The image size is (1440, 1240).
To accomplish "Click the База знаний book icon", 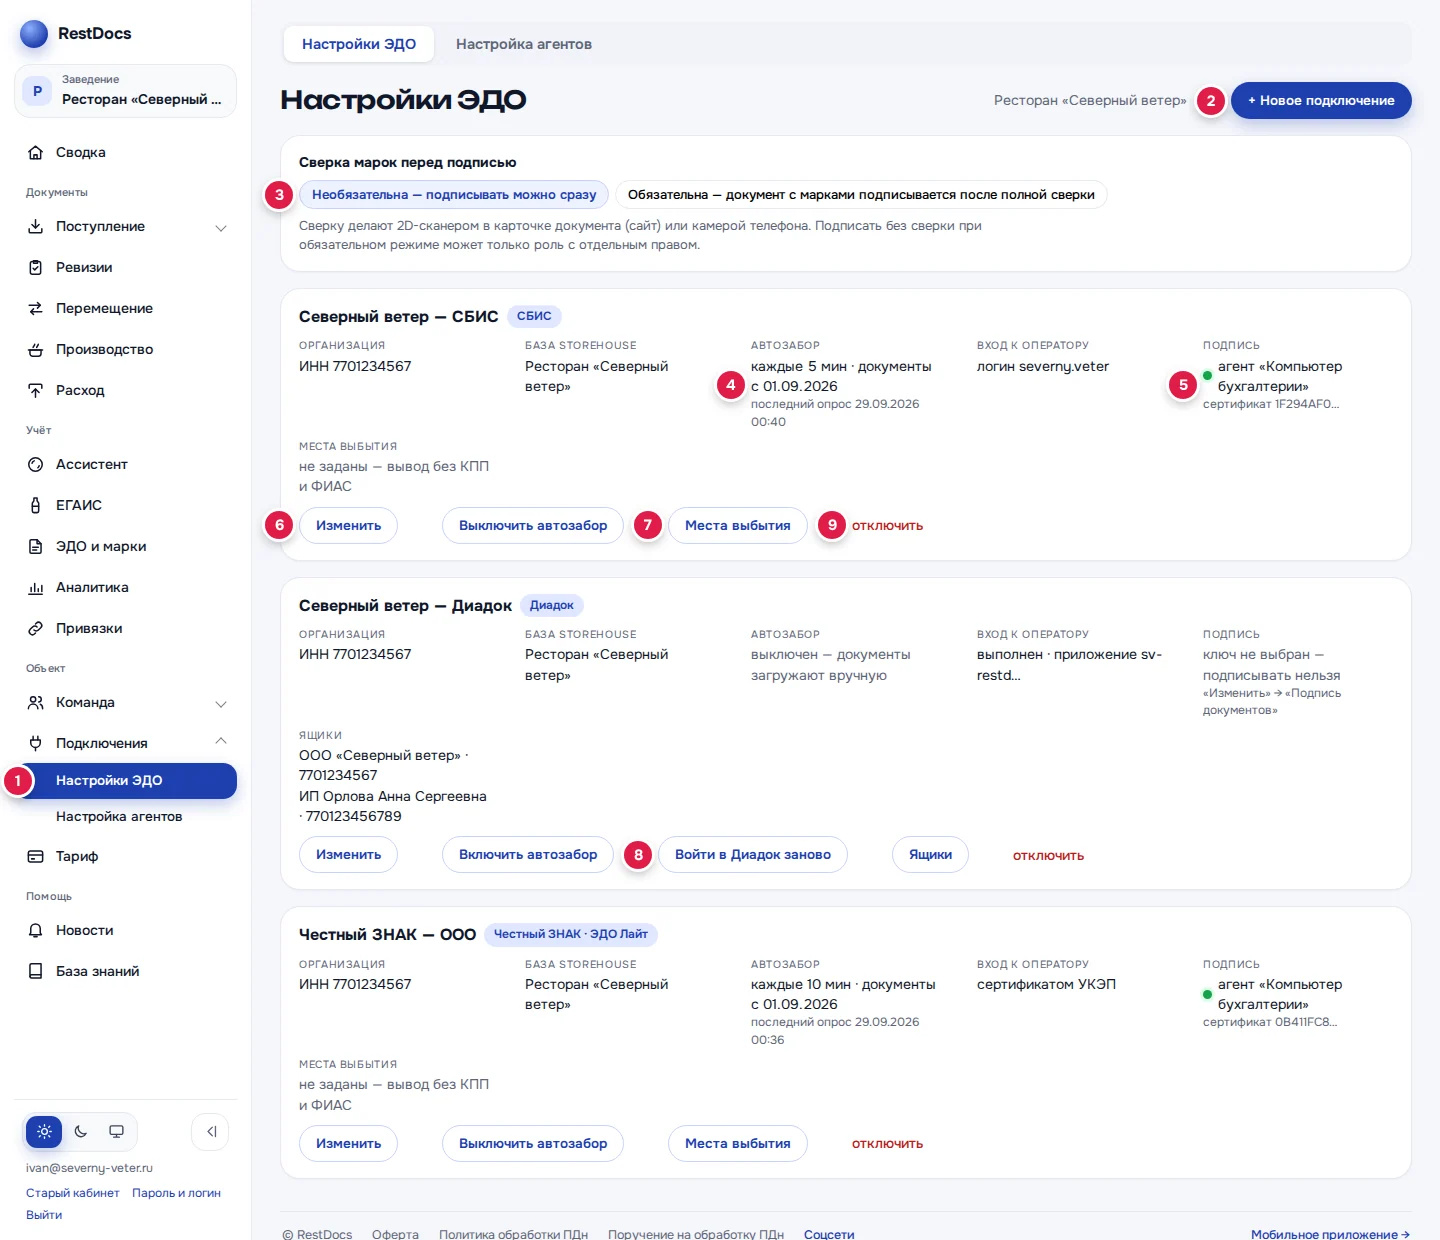I will click(36, 972).
